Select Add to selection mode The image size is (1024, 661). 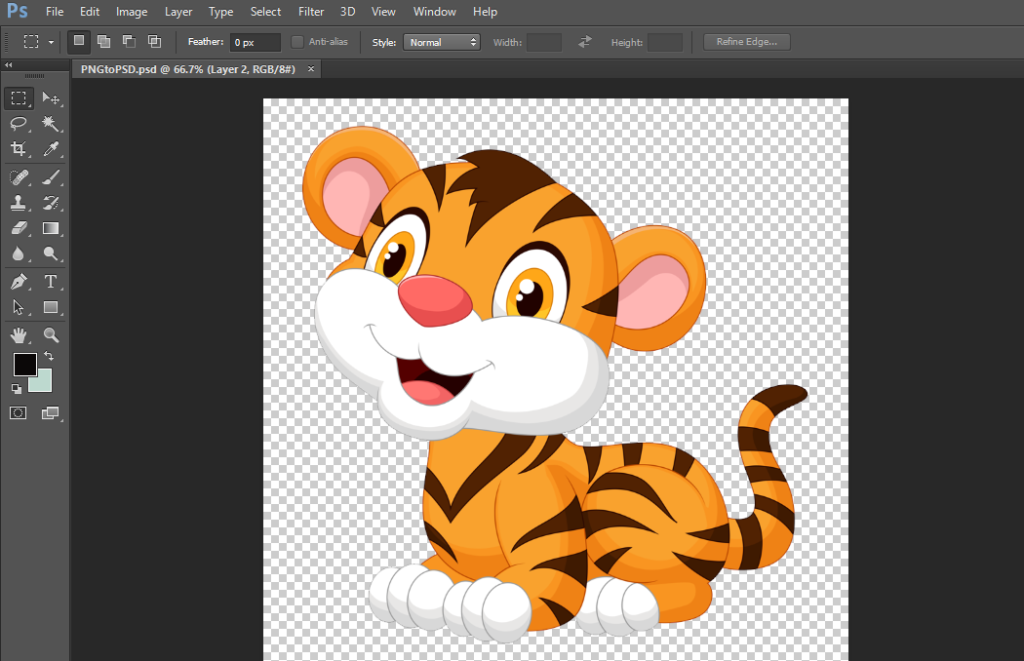point(103,42)
